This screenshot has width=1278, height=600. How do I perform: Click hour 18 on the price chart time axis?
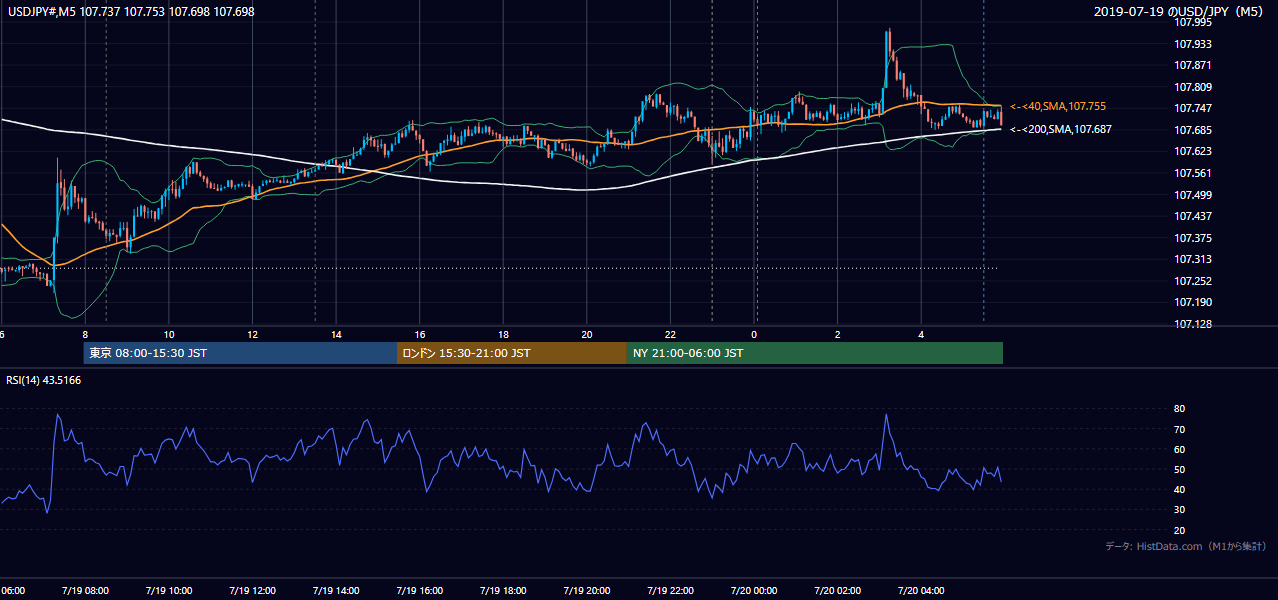click(x=504, y=335)
